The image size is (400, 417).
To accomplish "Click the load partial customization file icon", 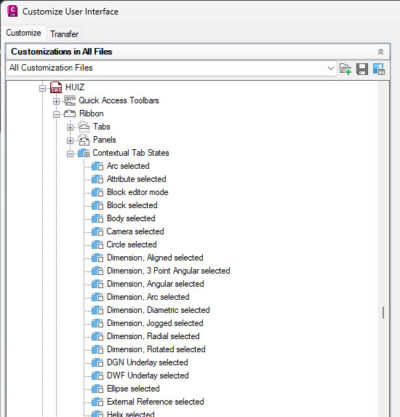I will 345,69.
